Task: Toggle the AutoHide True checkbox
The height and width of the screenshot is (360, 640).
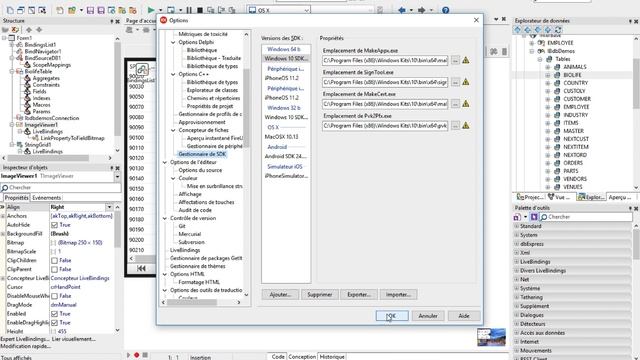Action: coord(54,225)
